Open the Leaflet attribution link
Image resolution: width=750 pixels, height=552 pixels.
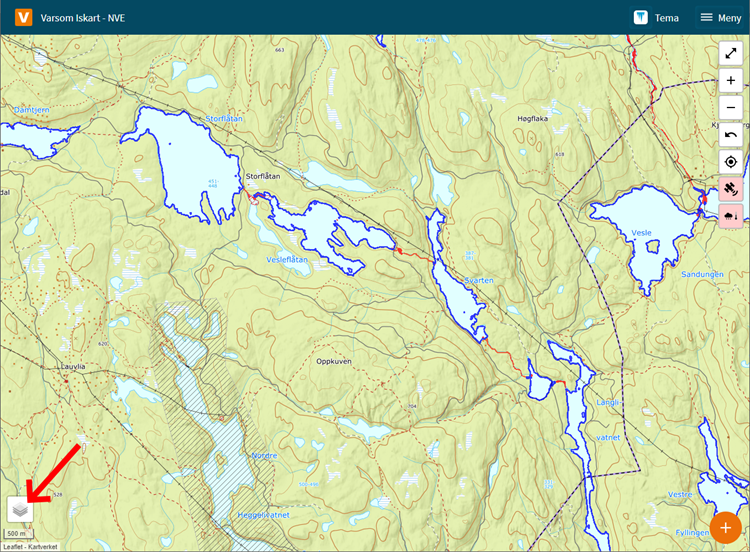(12, 547)
